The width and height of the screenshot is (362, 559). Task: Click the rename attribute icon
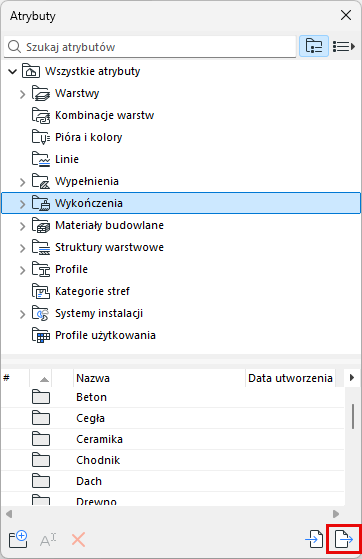pyautogui.click(x=48, y=540)
